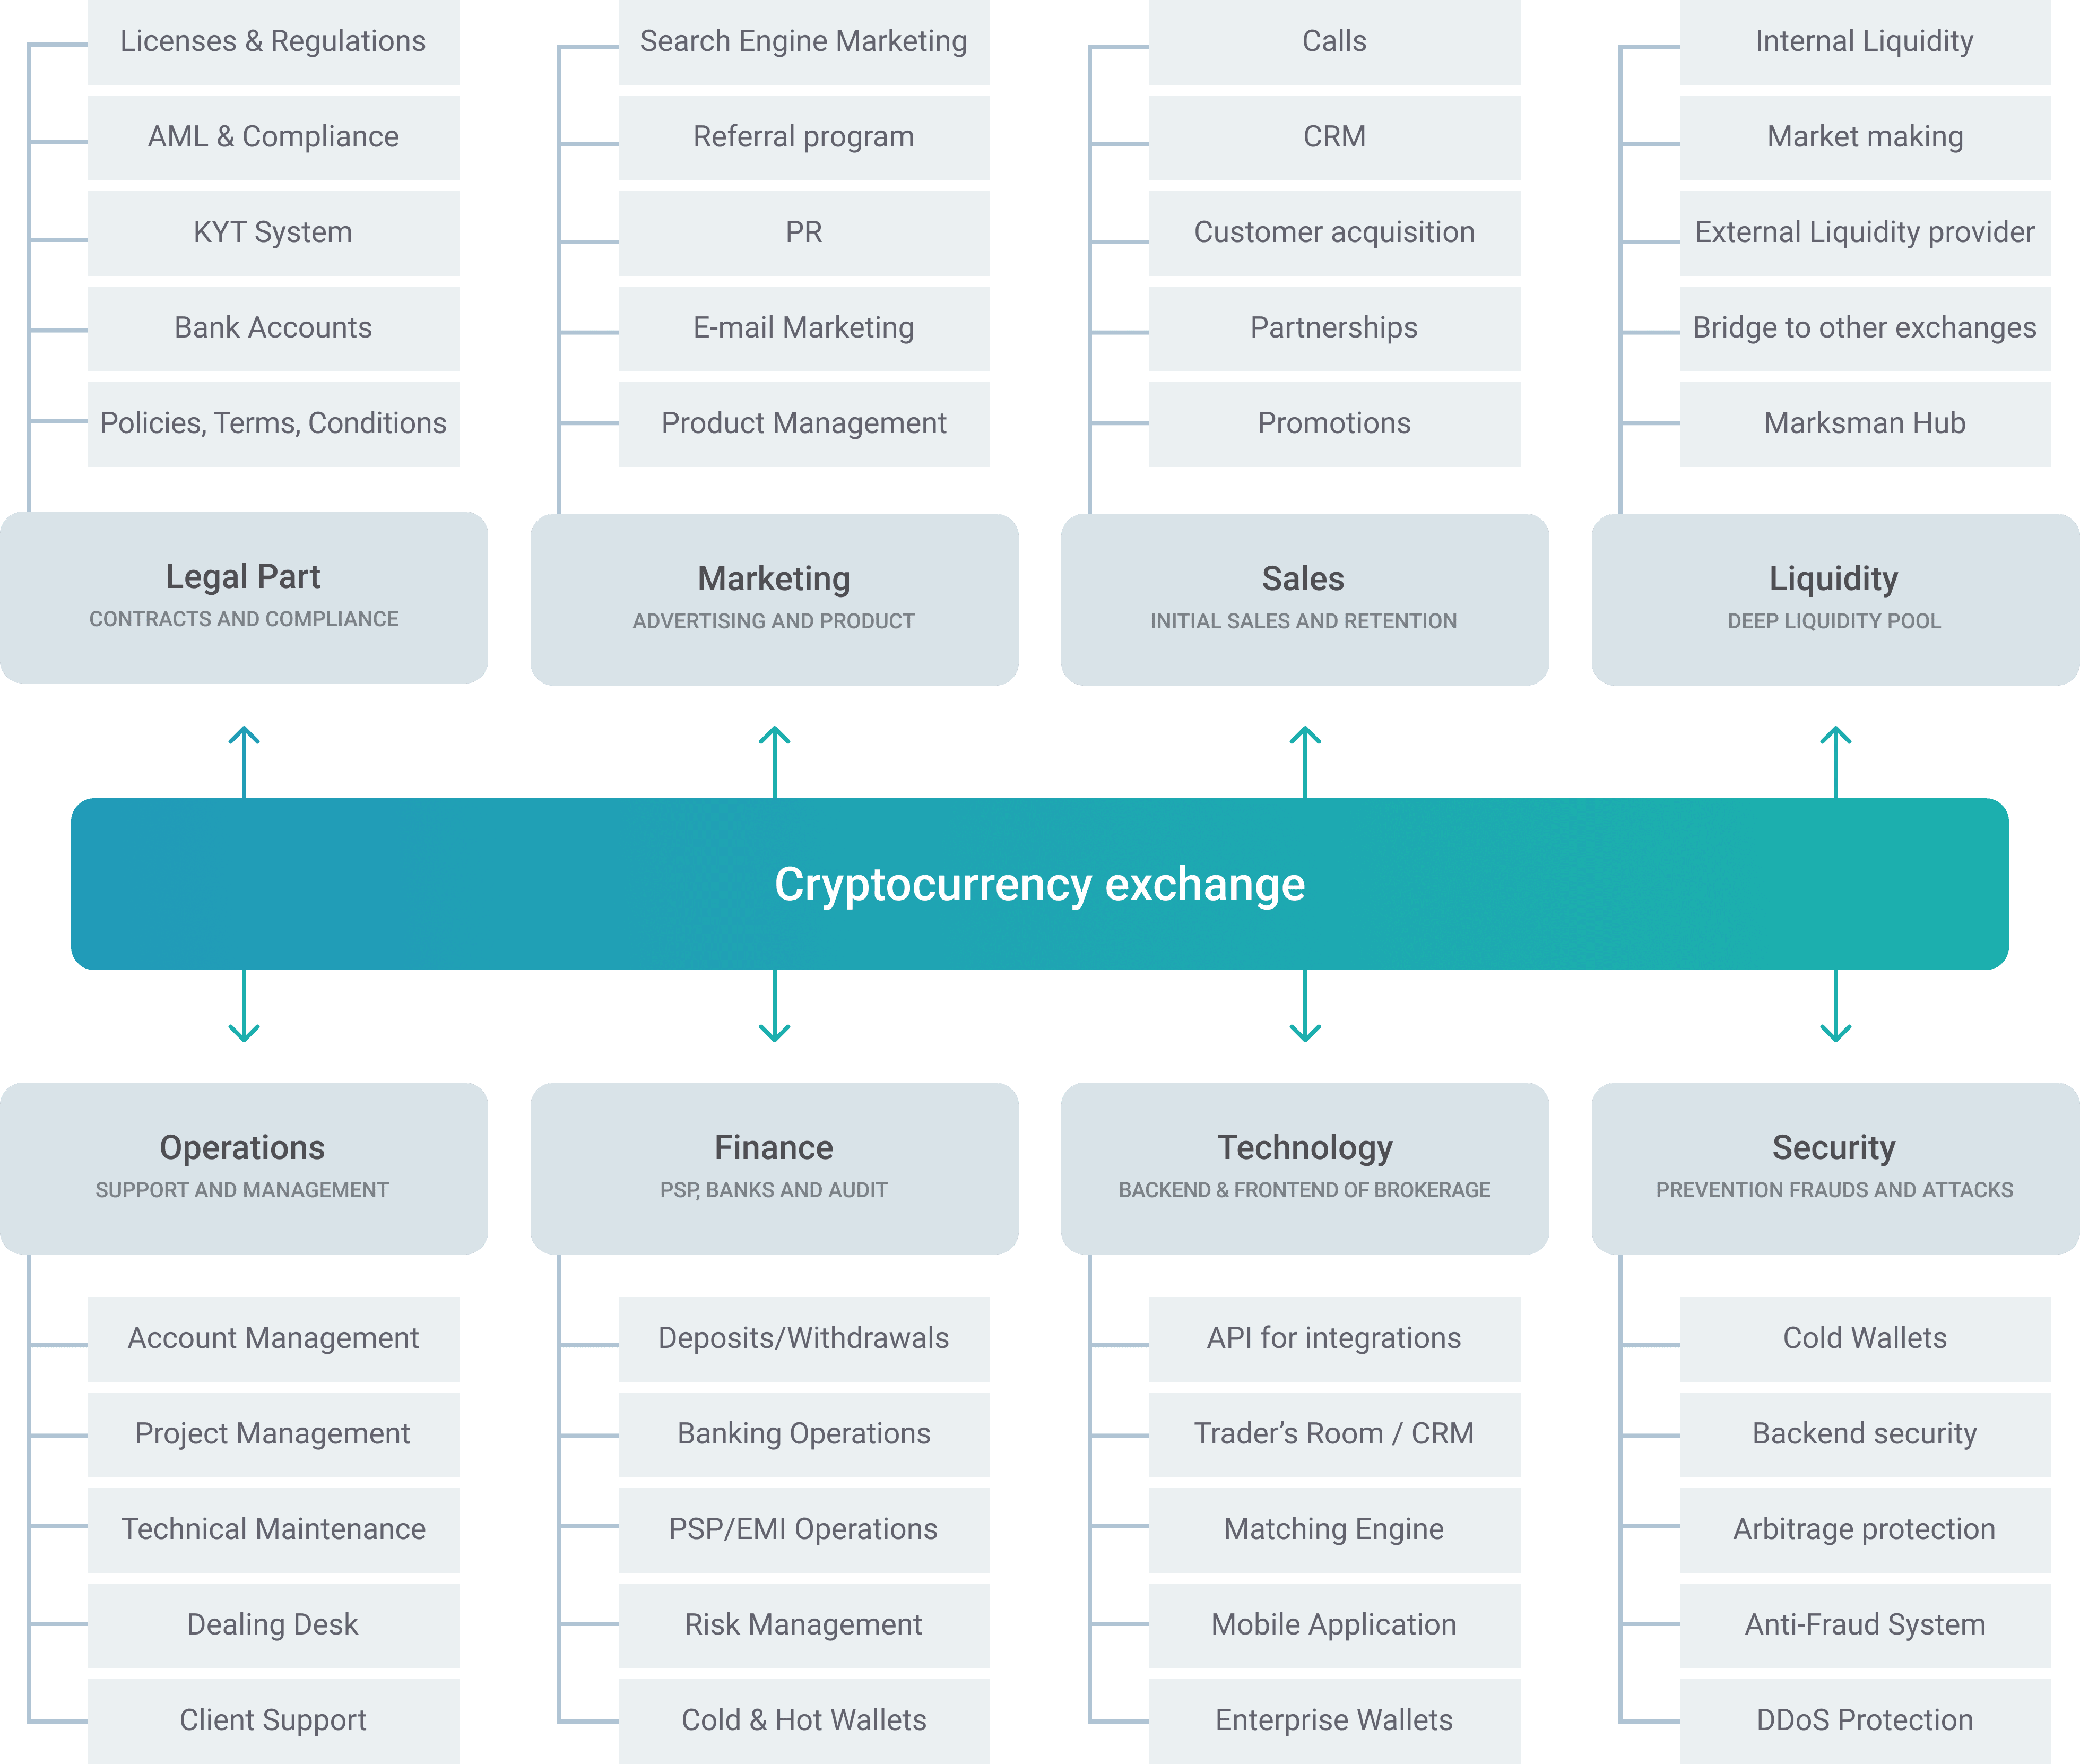
Task: Click the Account Management item
Action: point(273,1339)
